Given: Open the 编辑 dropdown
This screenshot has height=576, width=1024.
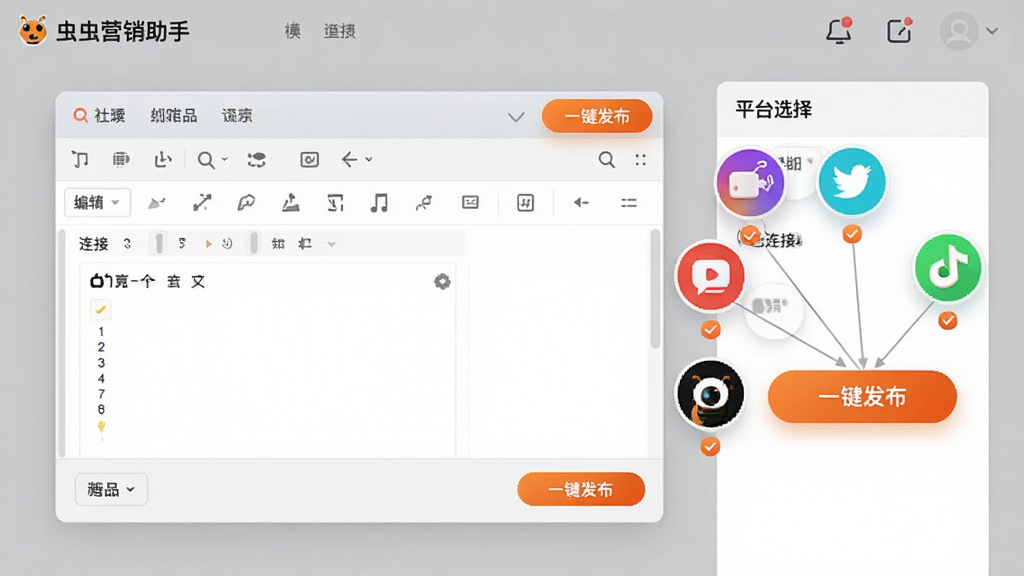Looking at the screenshot, I should tap(97, 202).
